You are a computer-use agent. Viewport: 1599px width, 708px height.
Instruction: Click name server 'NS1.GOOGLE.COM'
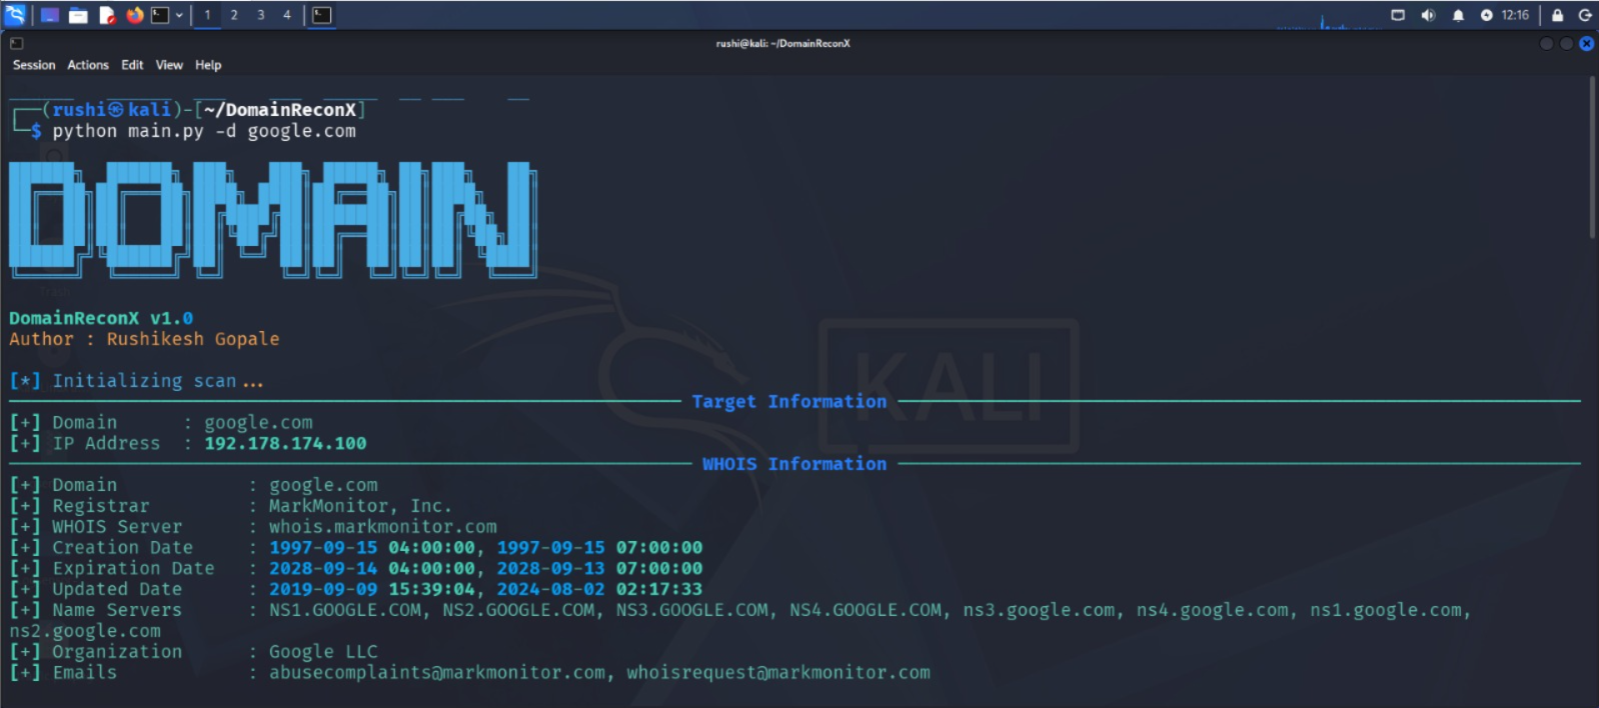[x=345, y=610]
